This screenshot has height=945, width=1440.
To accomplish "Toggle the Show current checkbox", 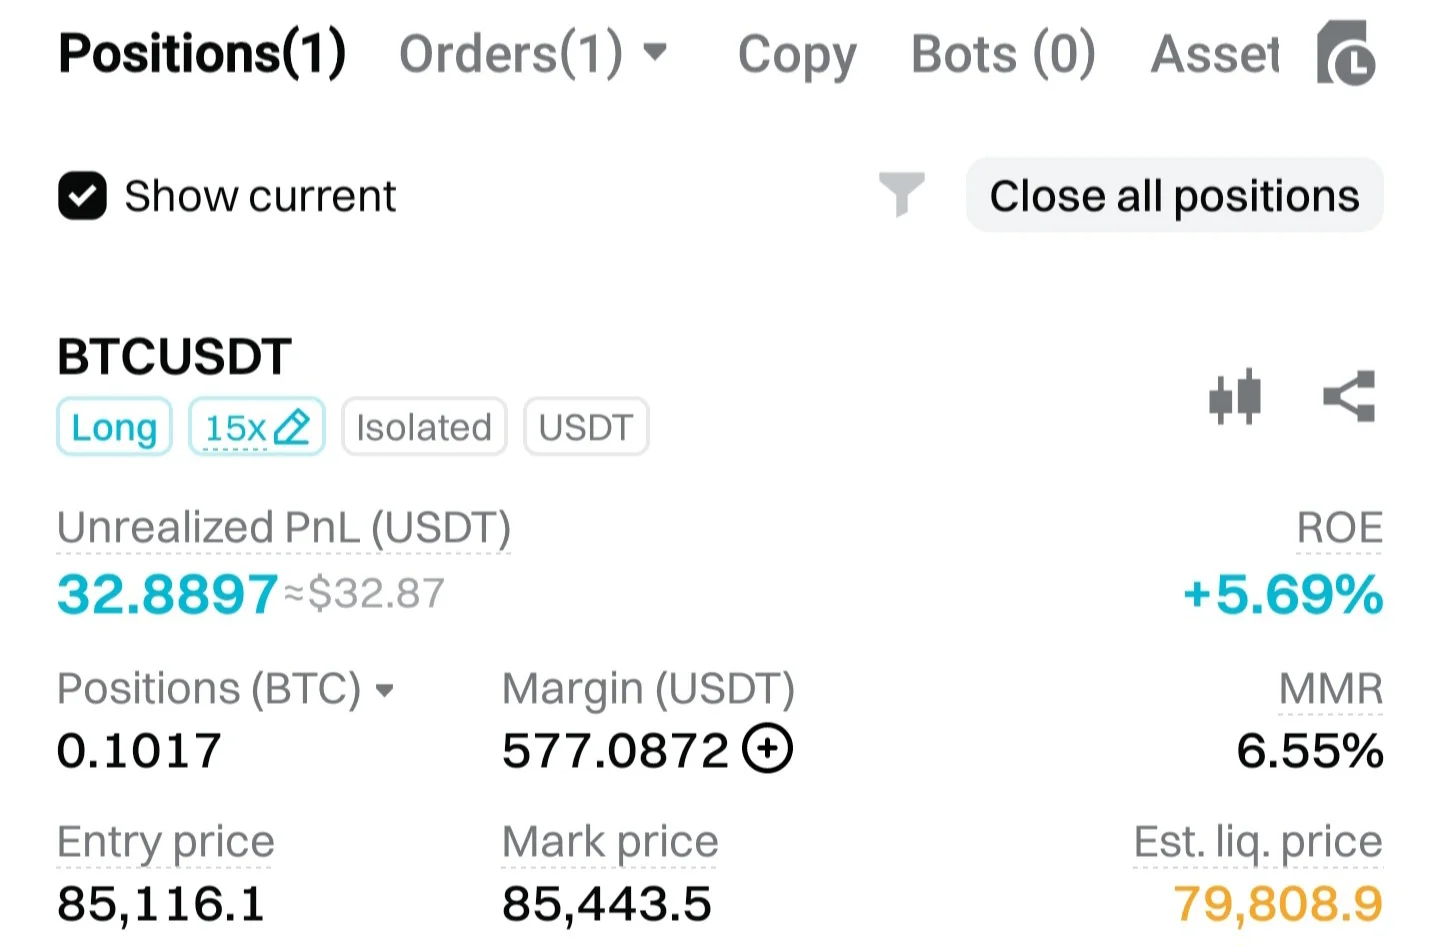I will 82,196.
